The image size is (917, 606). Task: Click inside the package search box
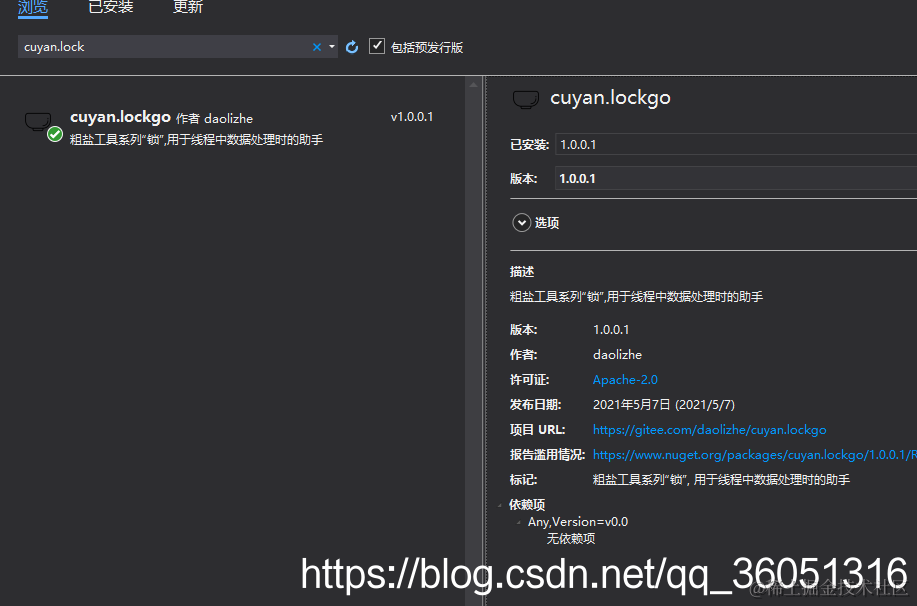click(150, 46)
